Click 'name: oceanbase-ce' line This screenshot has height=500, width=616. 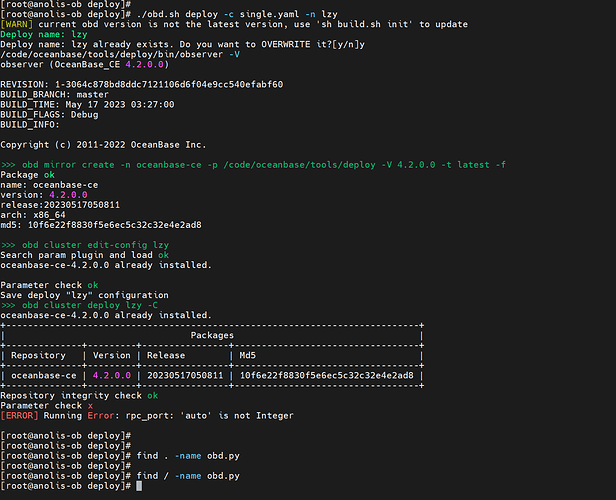(49, 185)
